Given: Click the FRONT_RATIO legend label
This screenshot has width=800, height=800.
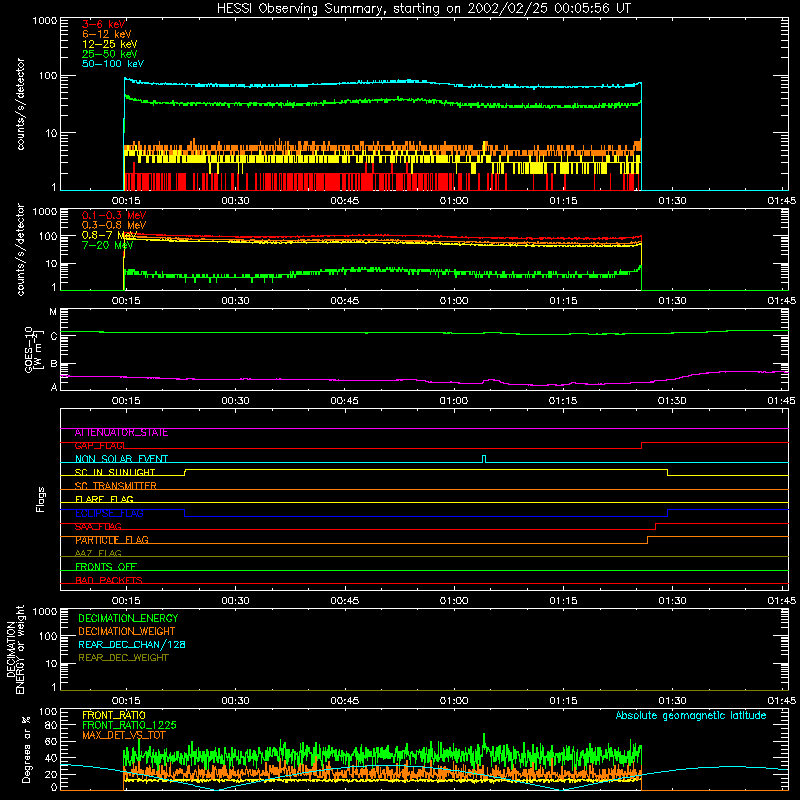Looking at the screenshot, I should [114, 716].
